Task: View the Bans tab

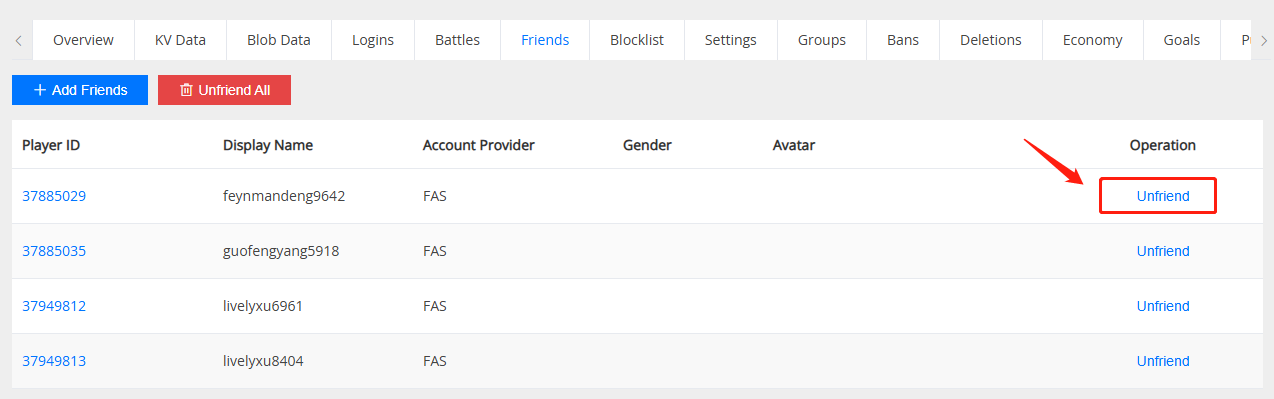Action: tap(903, 40)
